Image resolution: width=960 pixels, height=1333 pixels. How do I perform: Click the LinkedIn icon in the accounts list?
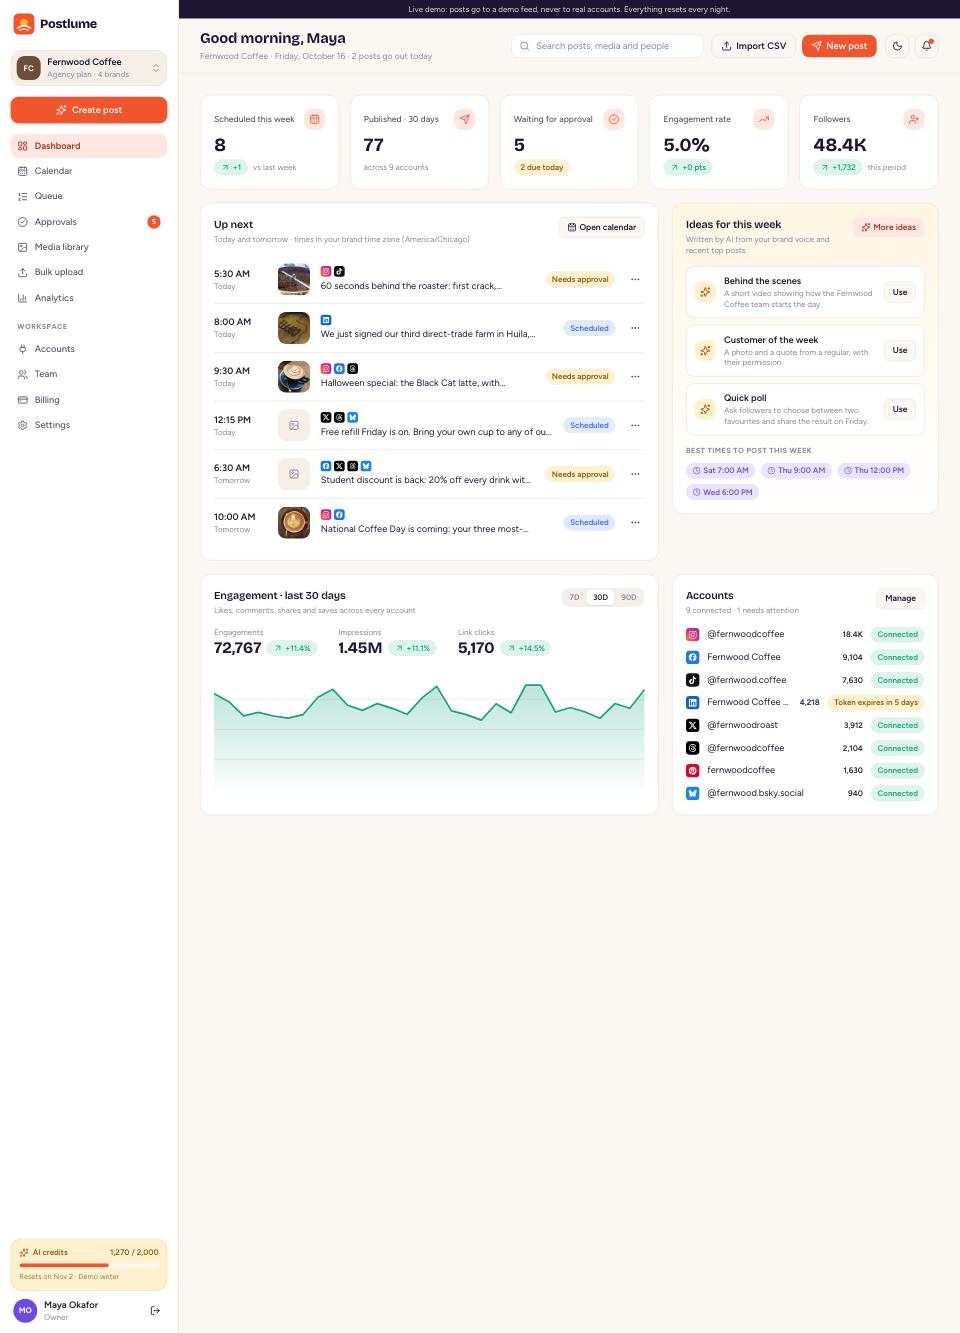coord(692,702)
